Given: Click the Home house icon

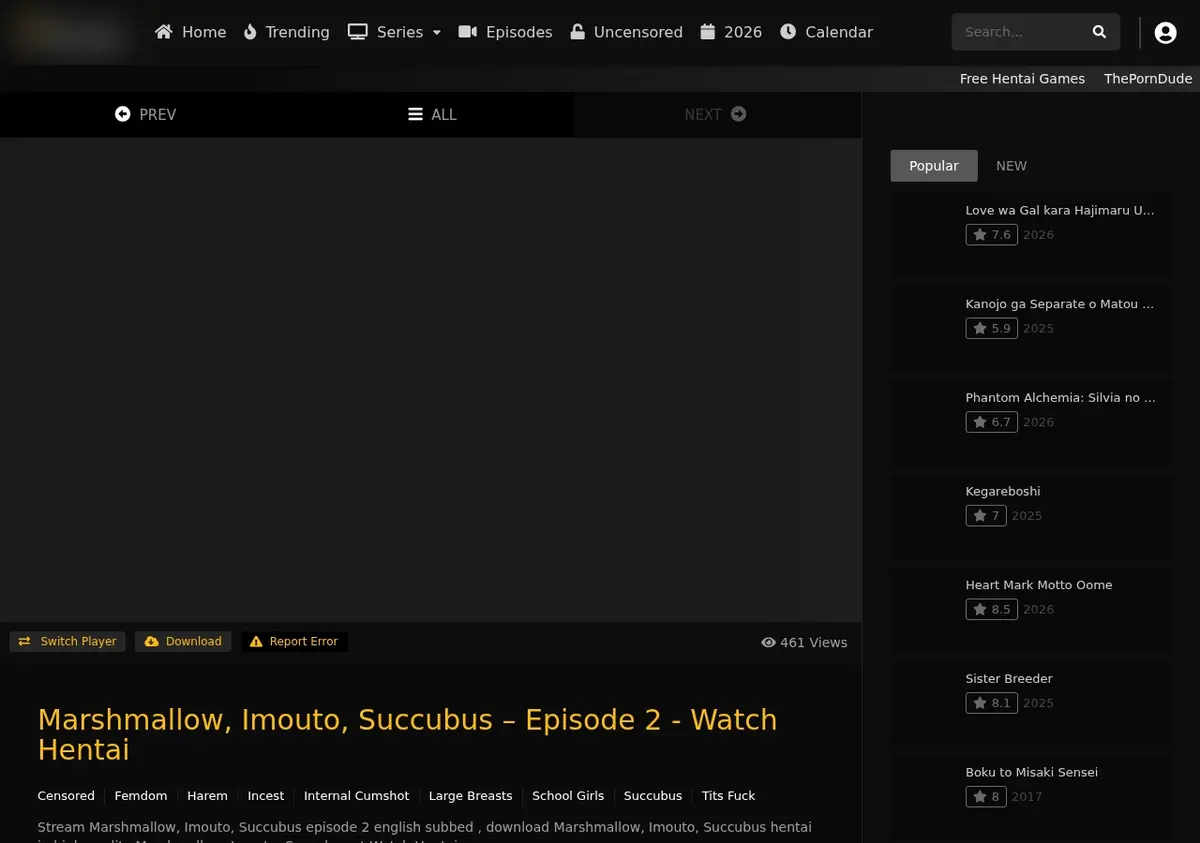Looking at the screenshot, I should pos(164,32).
